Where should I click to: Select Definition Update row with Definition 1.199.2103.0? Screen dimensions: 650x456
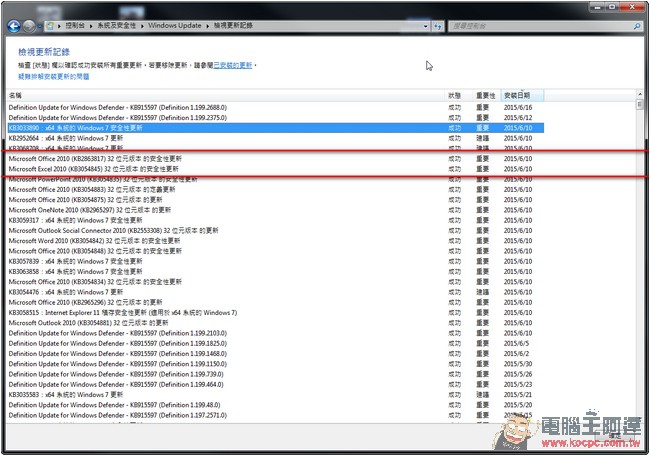[276, 333]
